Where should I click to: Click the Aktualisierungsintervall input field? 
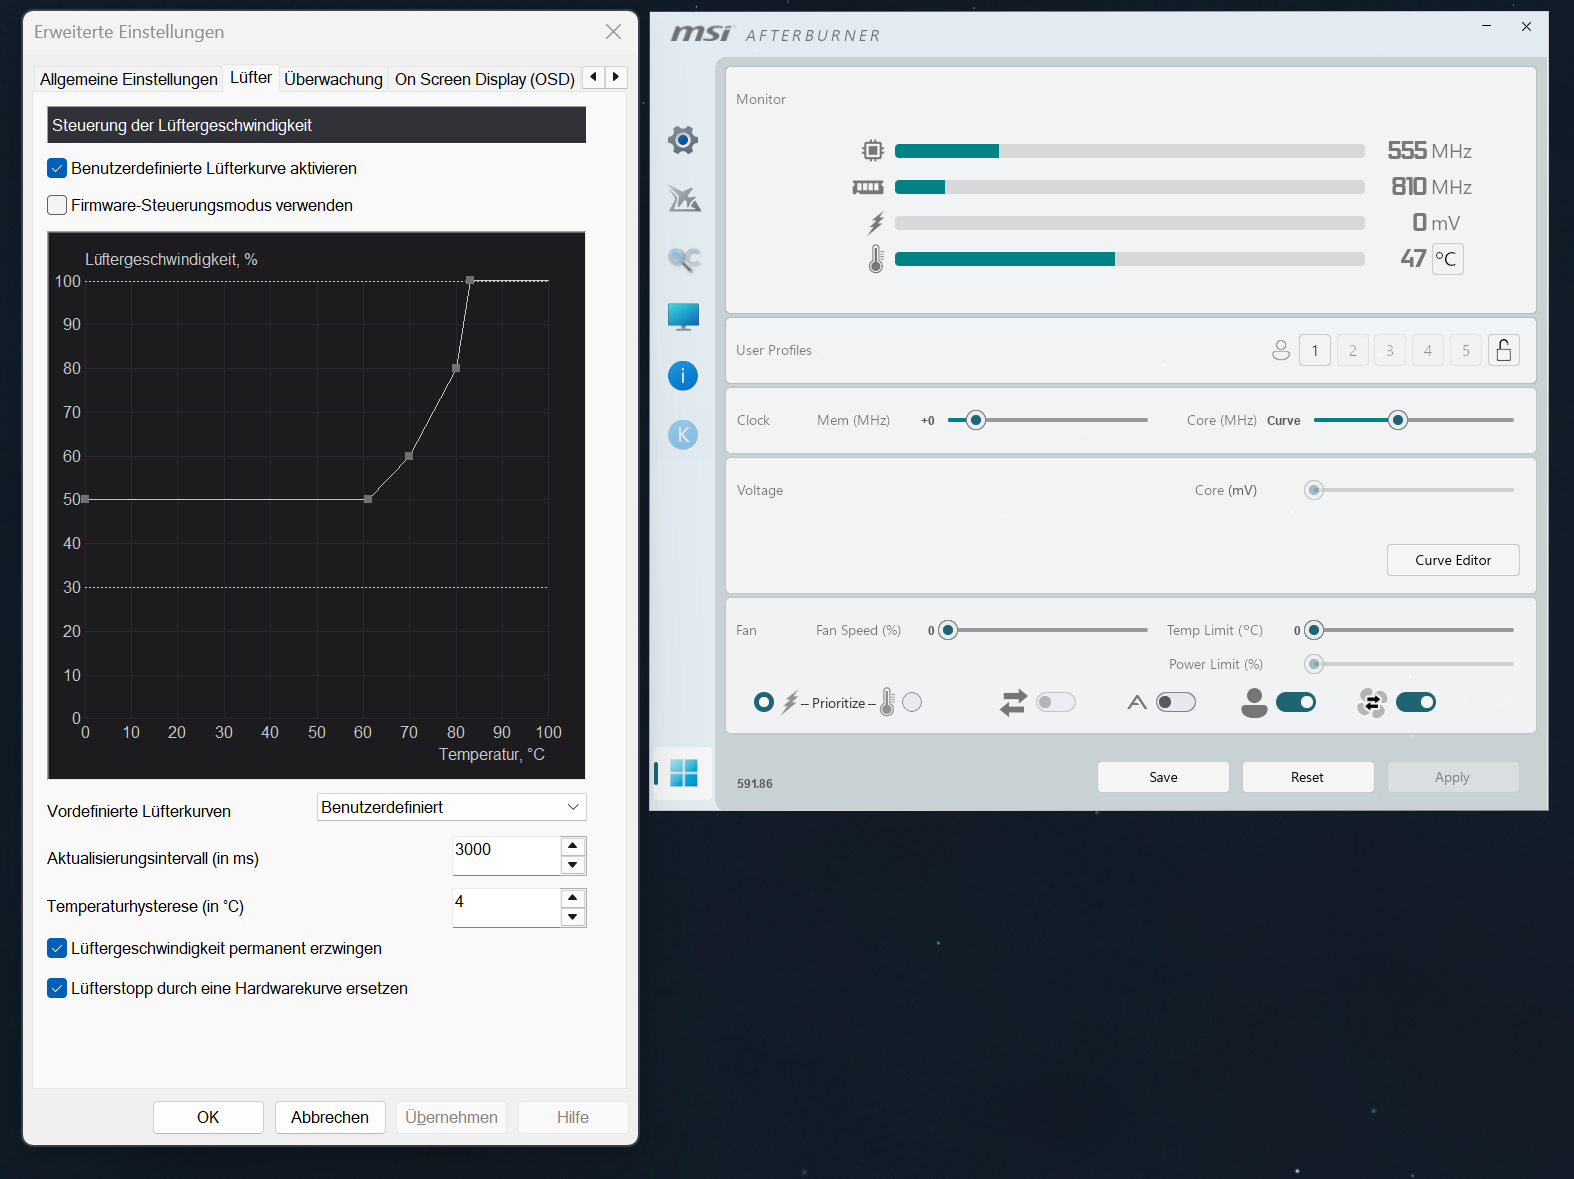pos(507,856)
